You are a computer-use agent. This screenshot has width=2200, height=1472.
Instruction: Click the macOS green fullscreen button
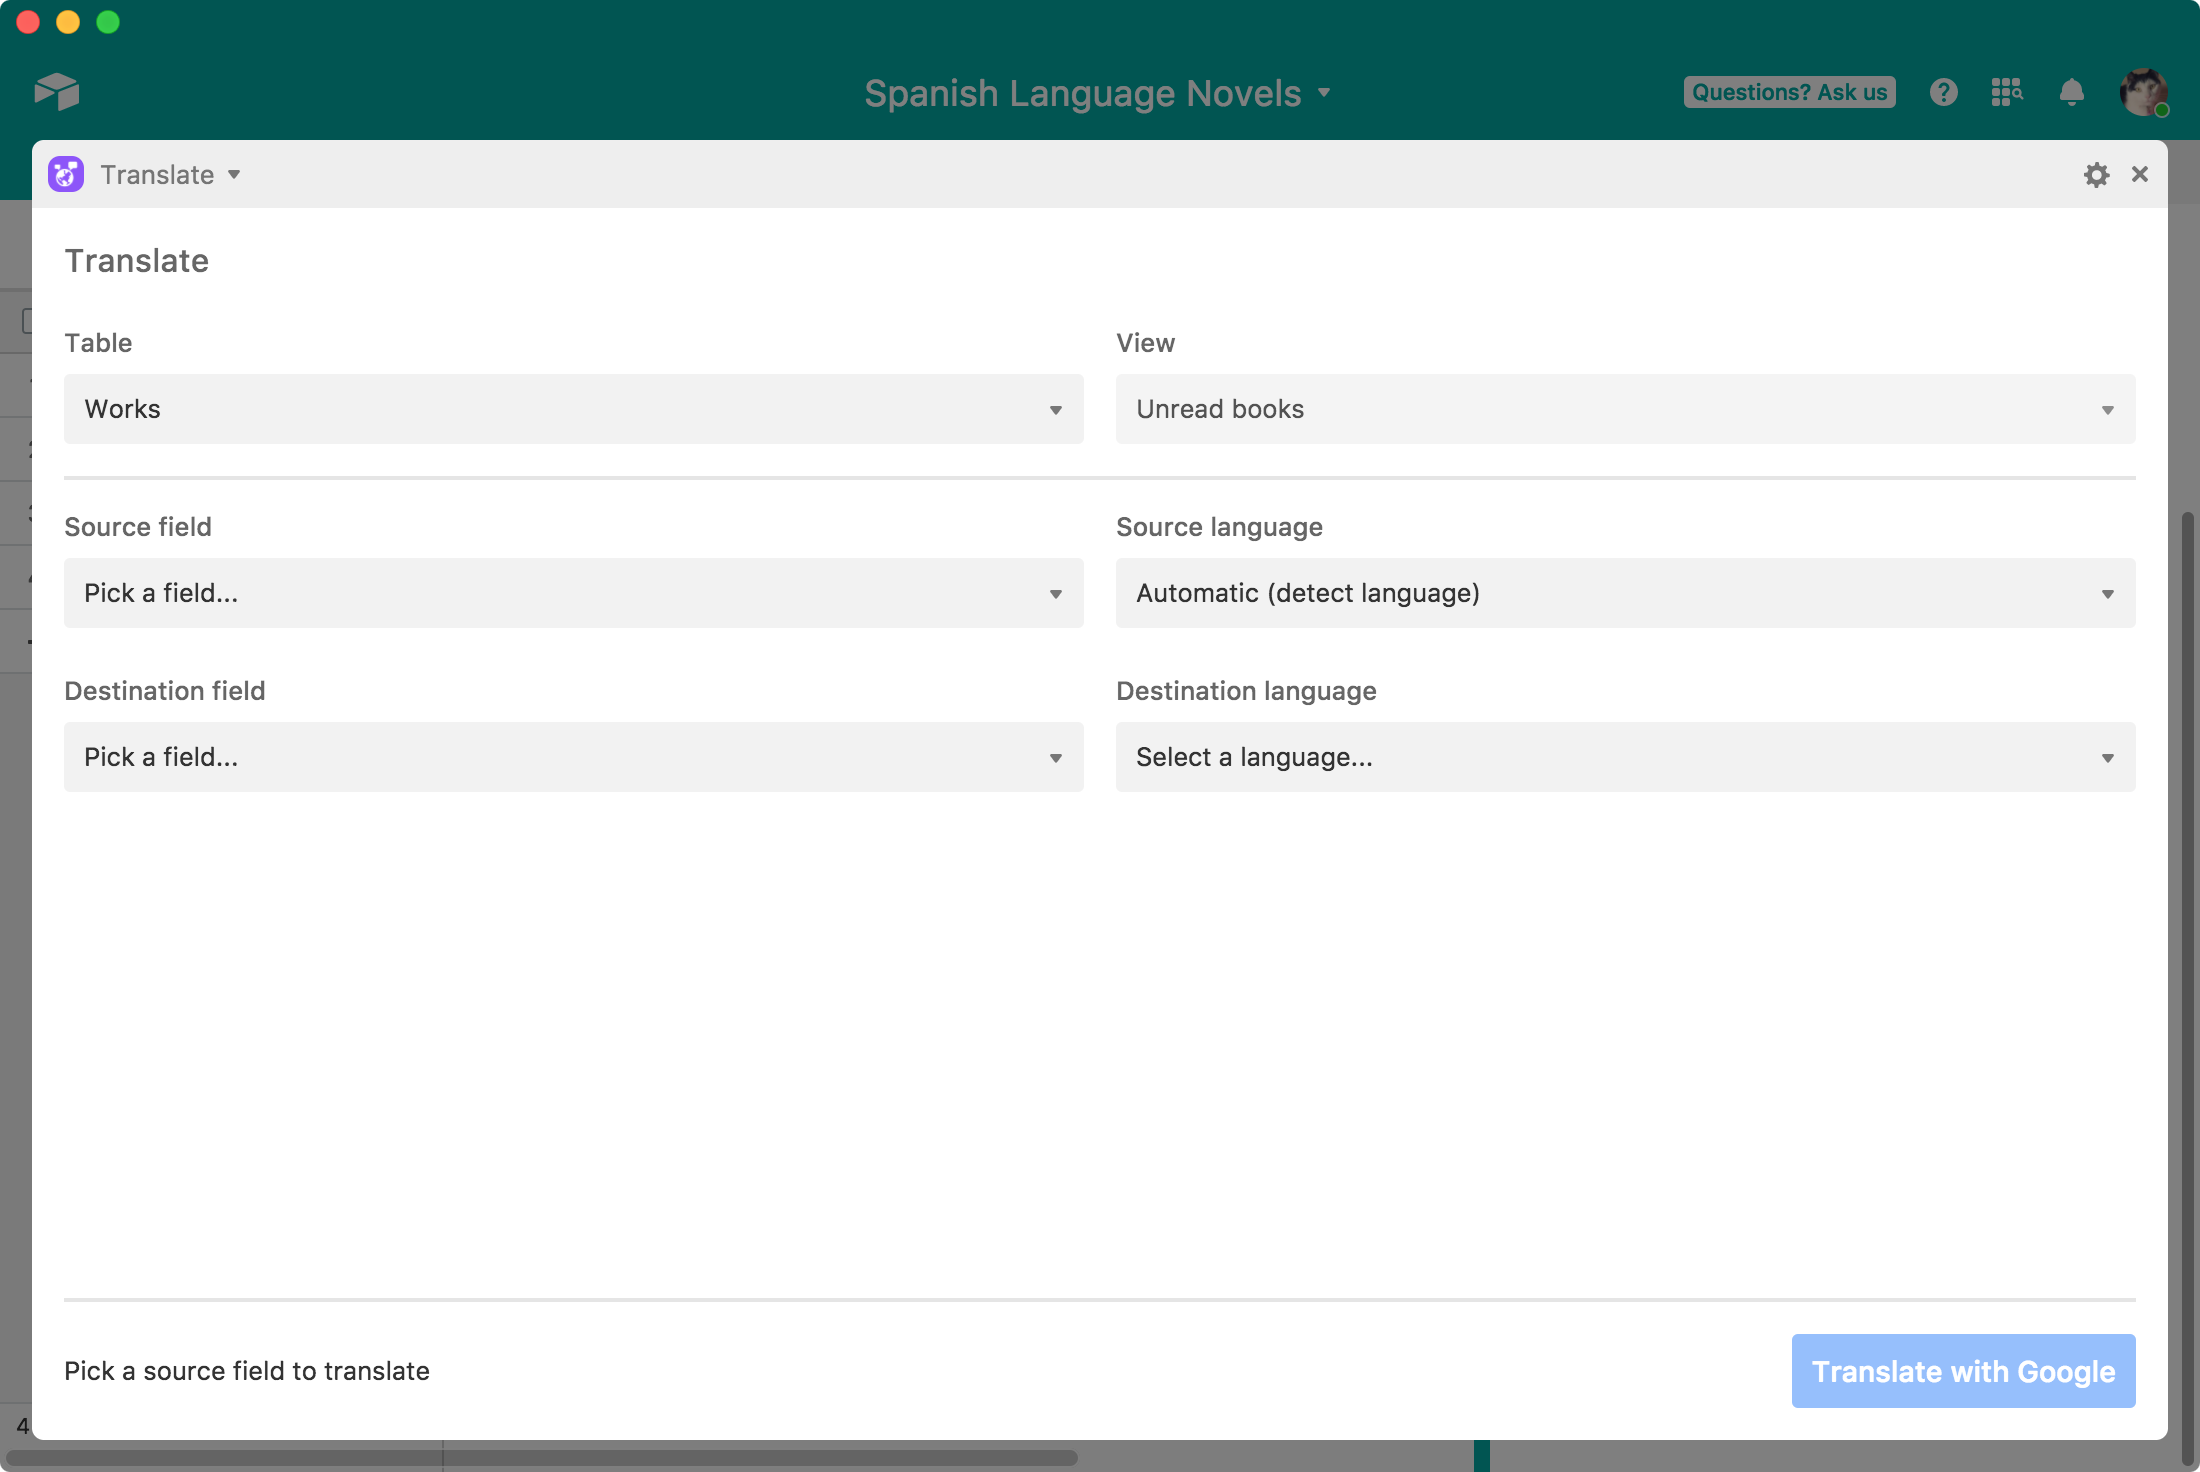108,22
